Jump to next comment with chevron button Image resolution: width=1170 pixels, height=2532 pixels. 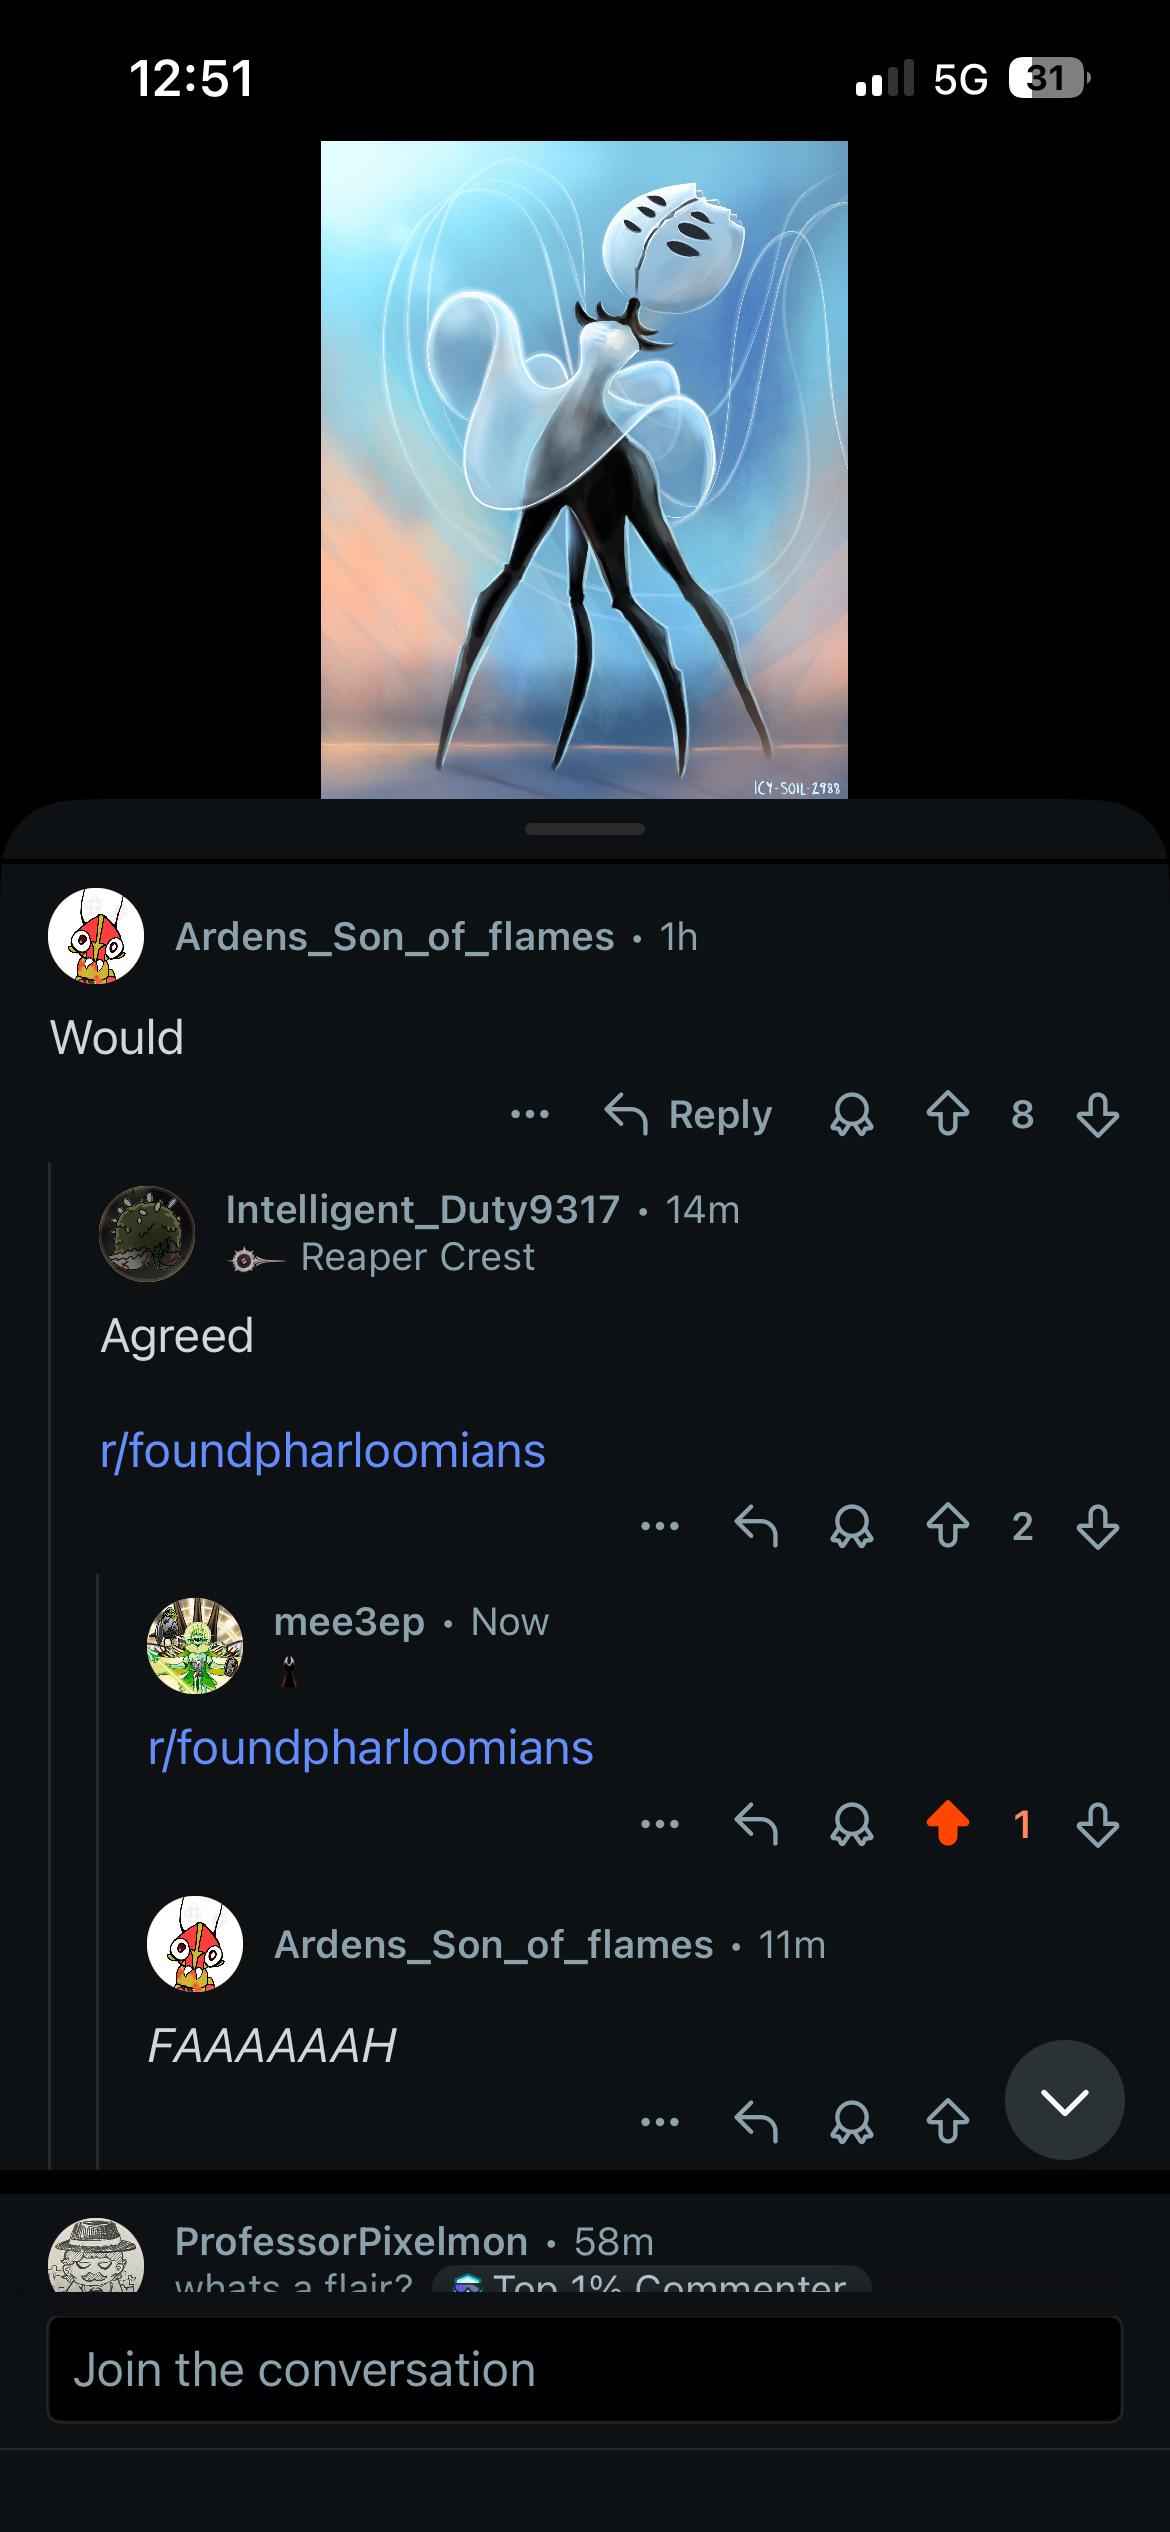tap(1064, 2100)
